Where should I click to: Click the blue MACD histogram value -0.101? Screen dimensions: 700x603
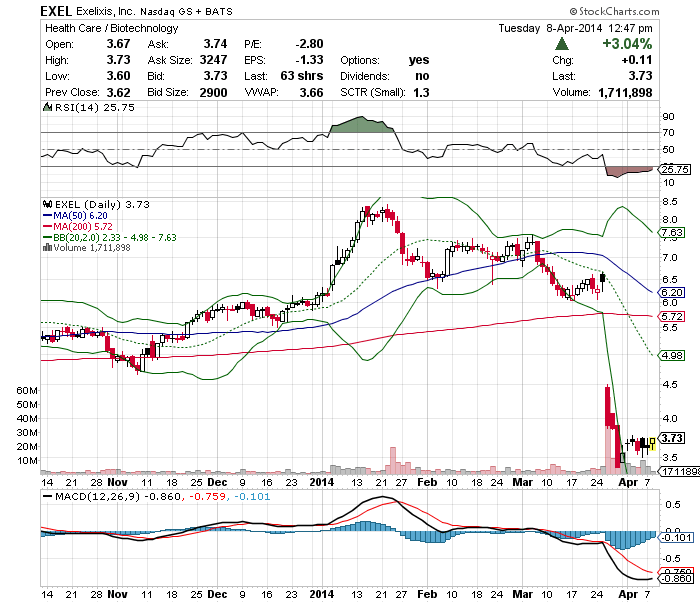click(x=252, y=497)
